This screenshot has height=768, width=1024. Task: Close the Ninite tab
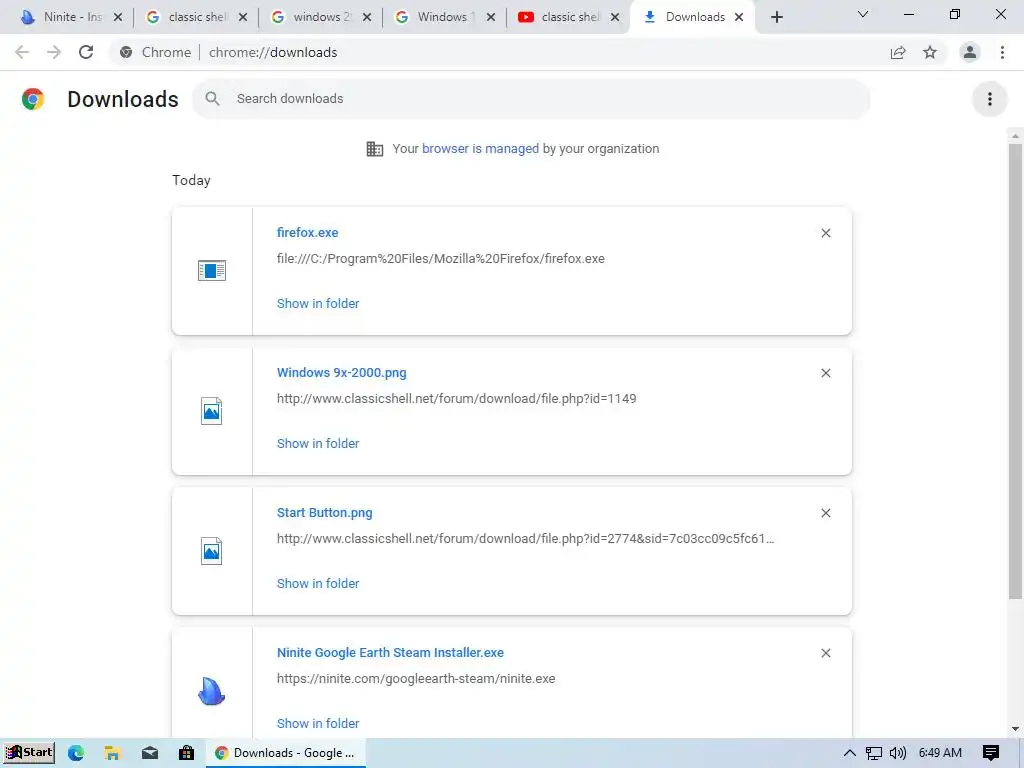pyautogui.click(x=118, y=17)
